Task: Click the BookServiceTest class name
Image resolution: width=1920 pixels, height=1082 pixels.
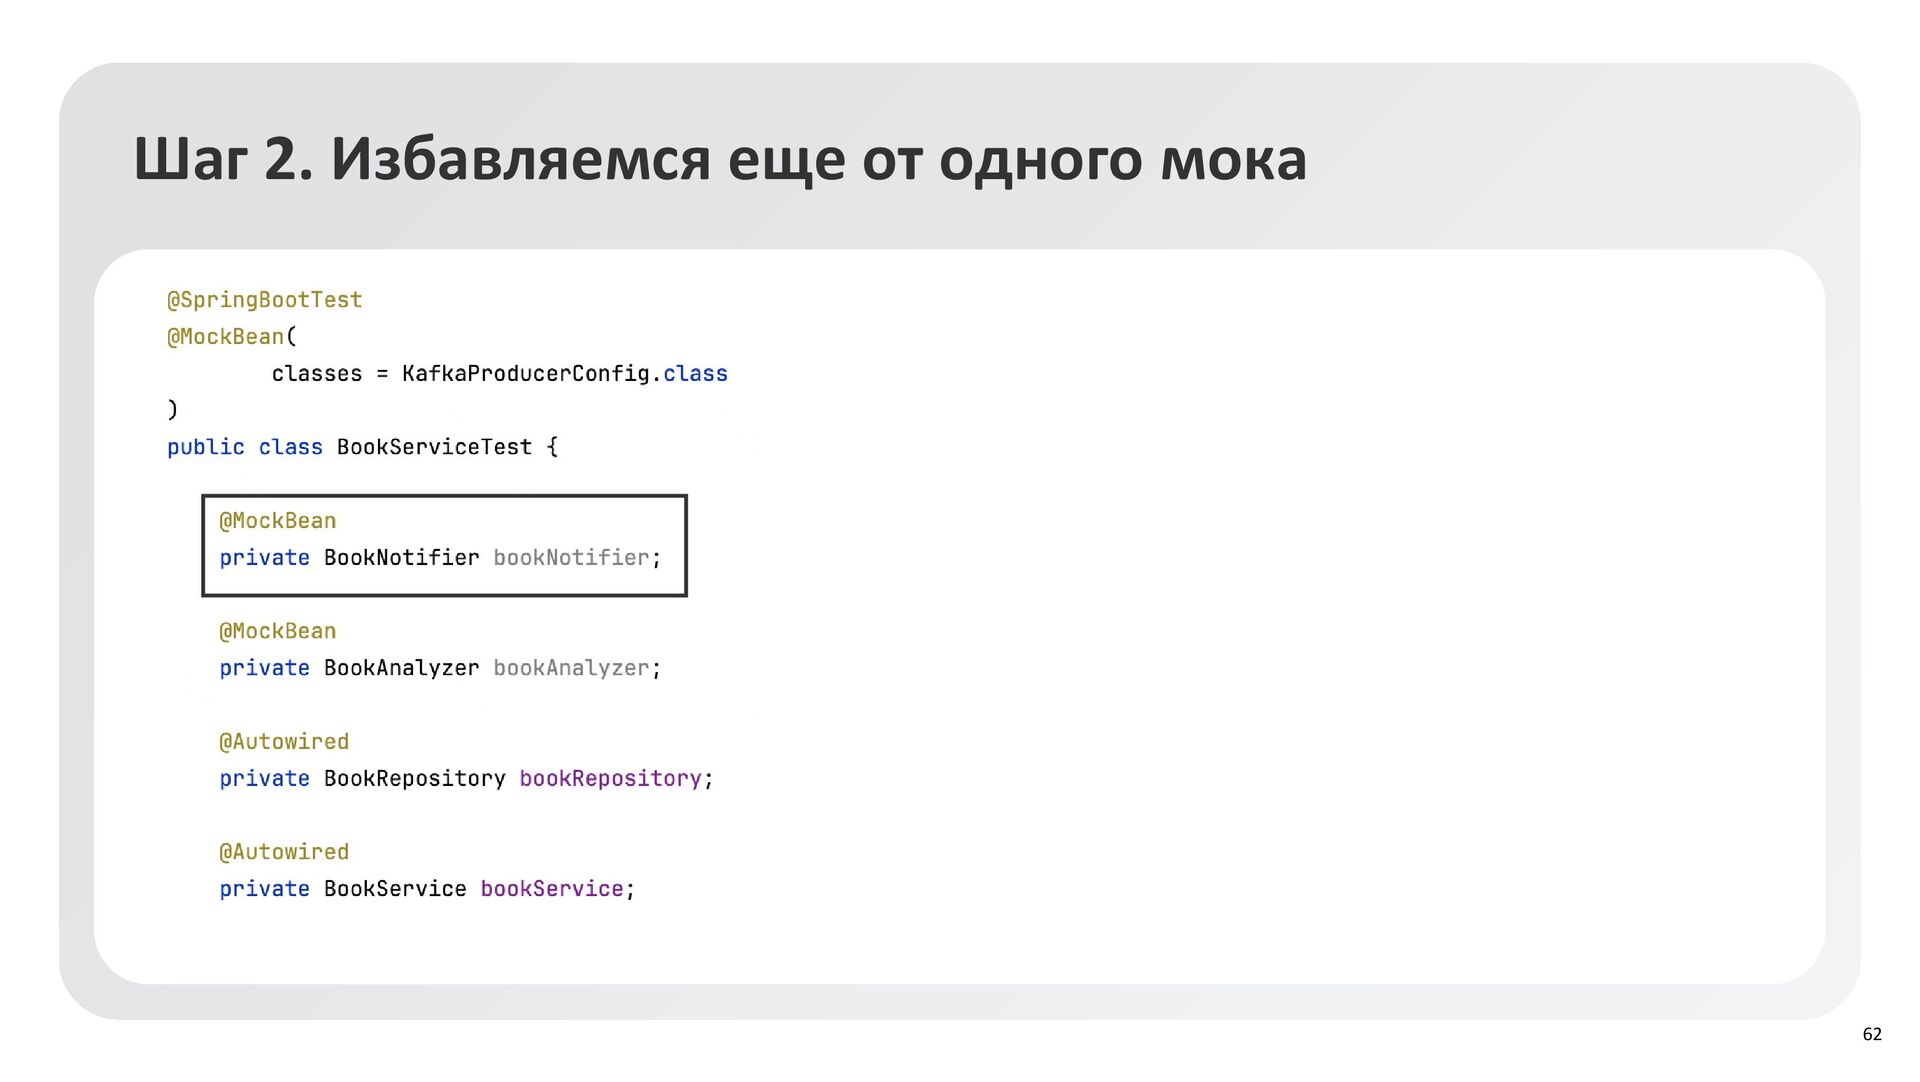Action: pos(434,447)
